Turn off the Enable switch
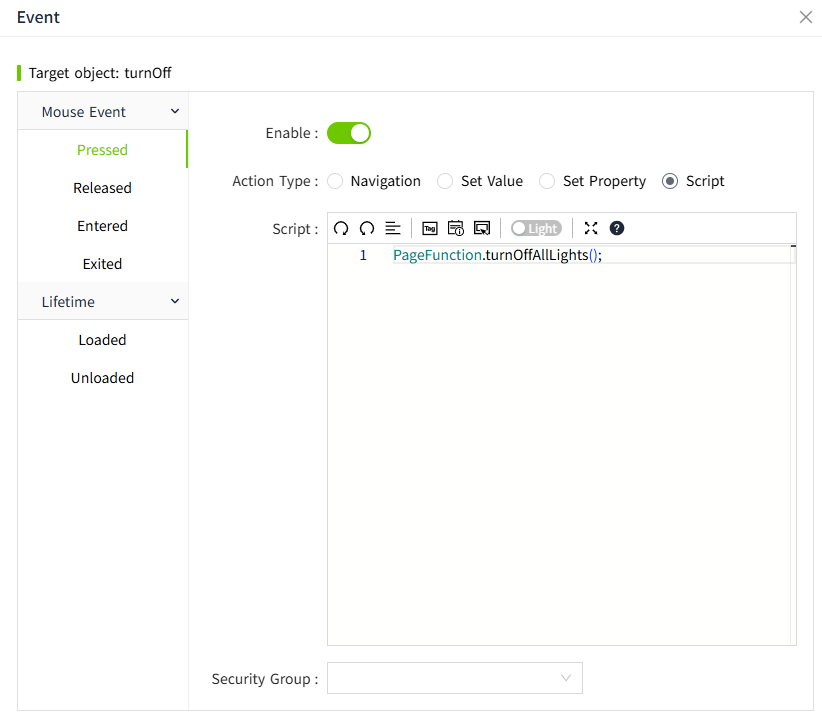 [349, 133]
